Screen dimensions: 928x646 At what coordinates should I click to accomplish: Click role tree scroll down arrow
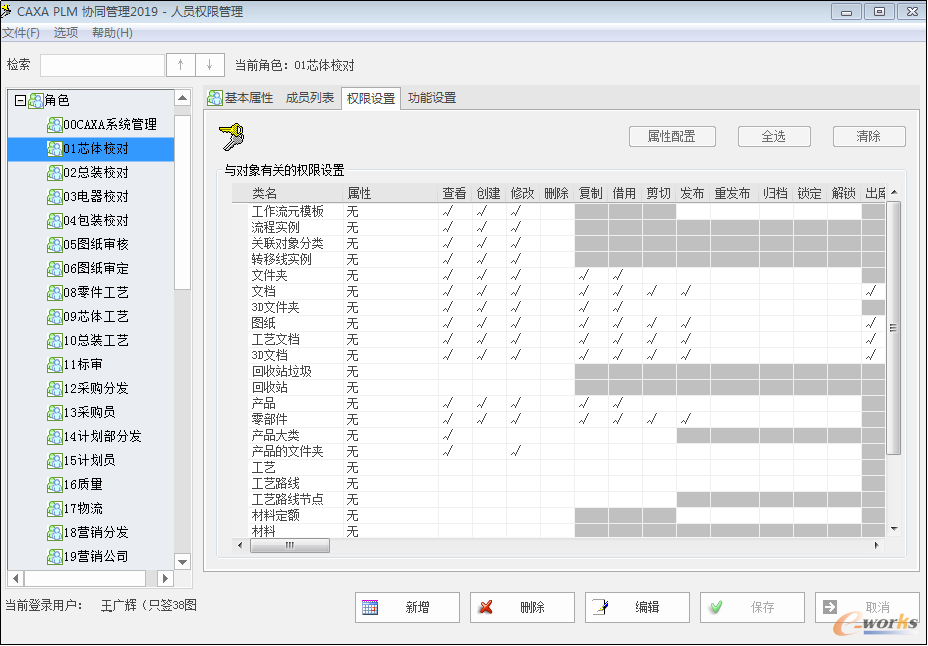pos(183,562)
